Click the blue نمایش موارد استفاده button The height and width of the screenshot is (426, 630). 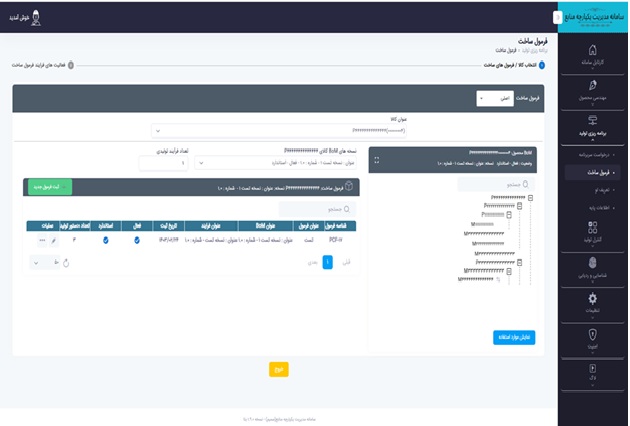click(x=514, y=337)
